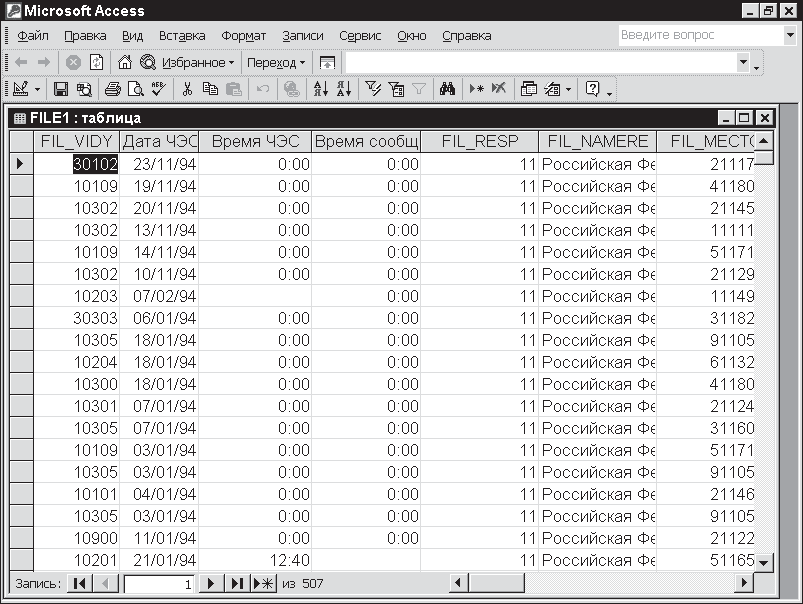803x604 pixels.
Task: Jump to the last record button
Action: tap(236, 583)
